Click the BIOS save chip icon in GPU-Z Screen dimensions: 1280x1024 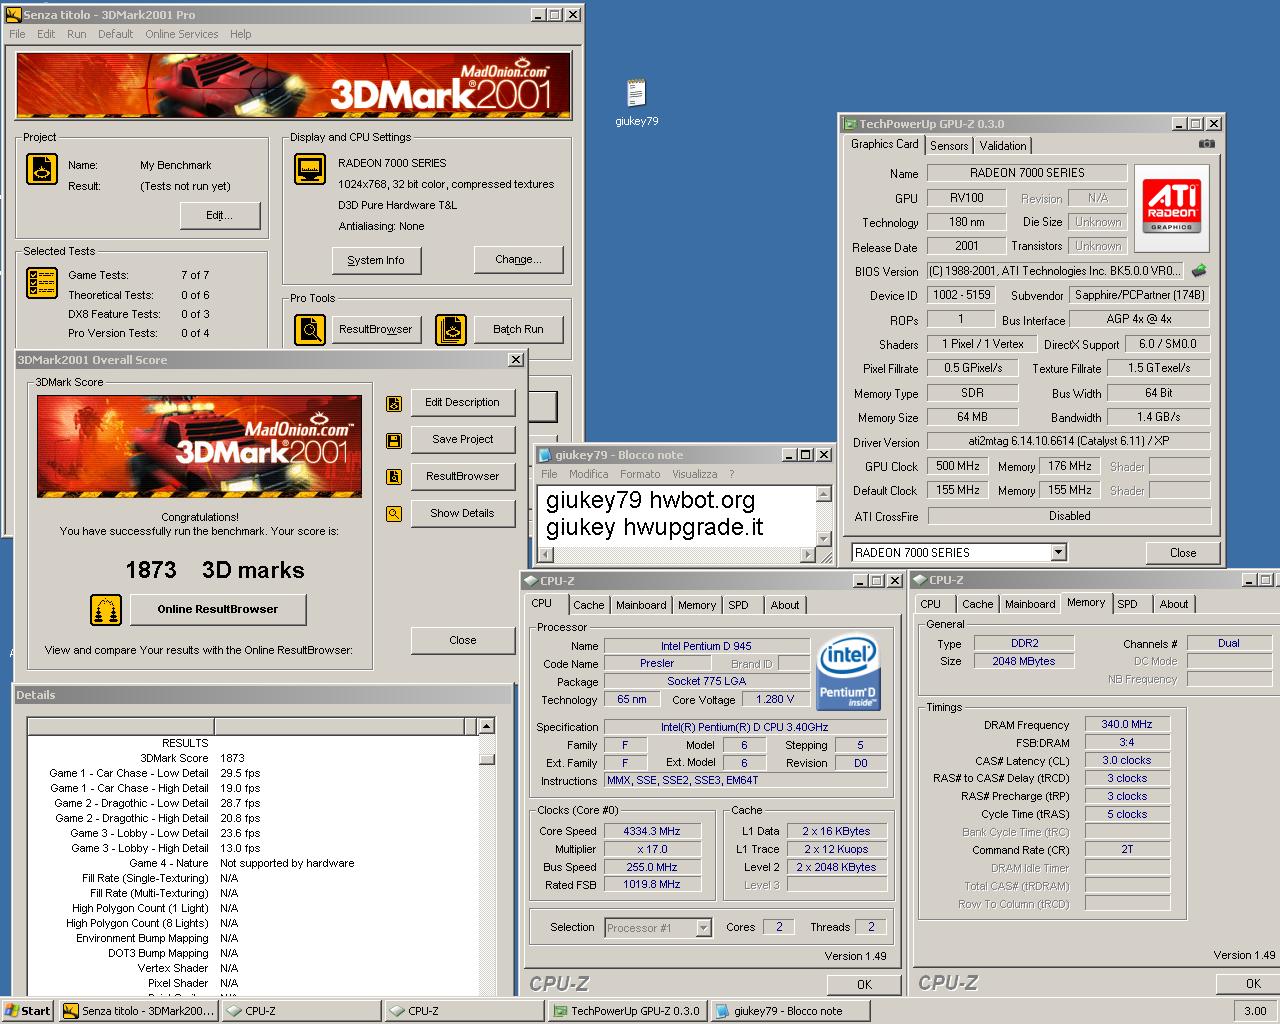click(x=1199, y=270)
